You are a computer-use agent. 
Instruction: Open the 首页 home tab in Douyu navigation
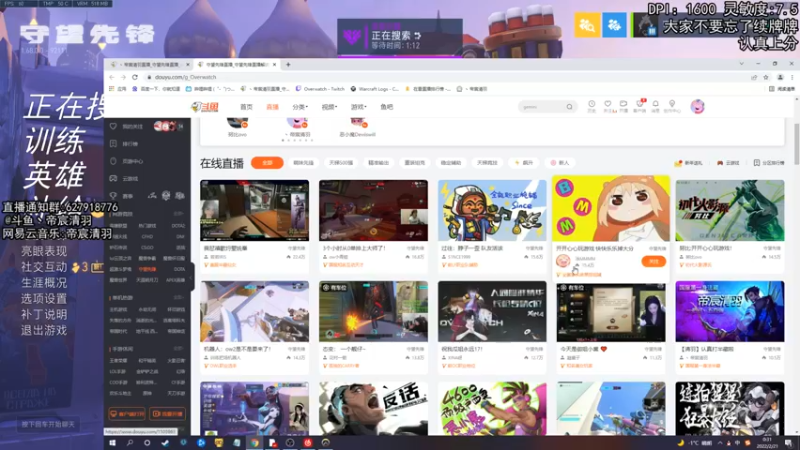tap(246, 107)
